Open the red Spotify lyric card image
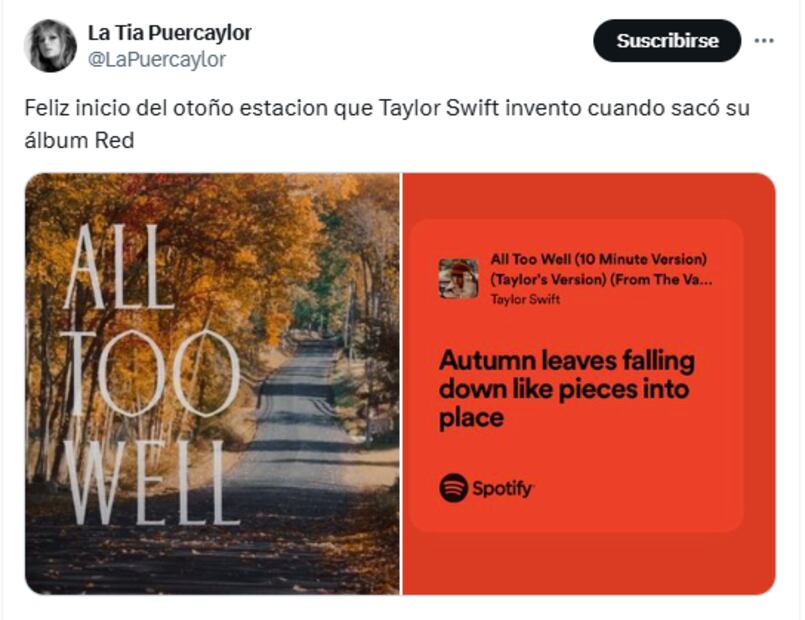 589,384
